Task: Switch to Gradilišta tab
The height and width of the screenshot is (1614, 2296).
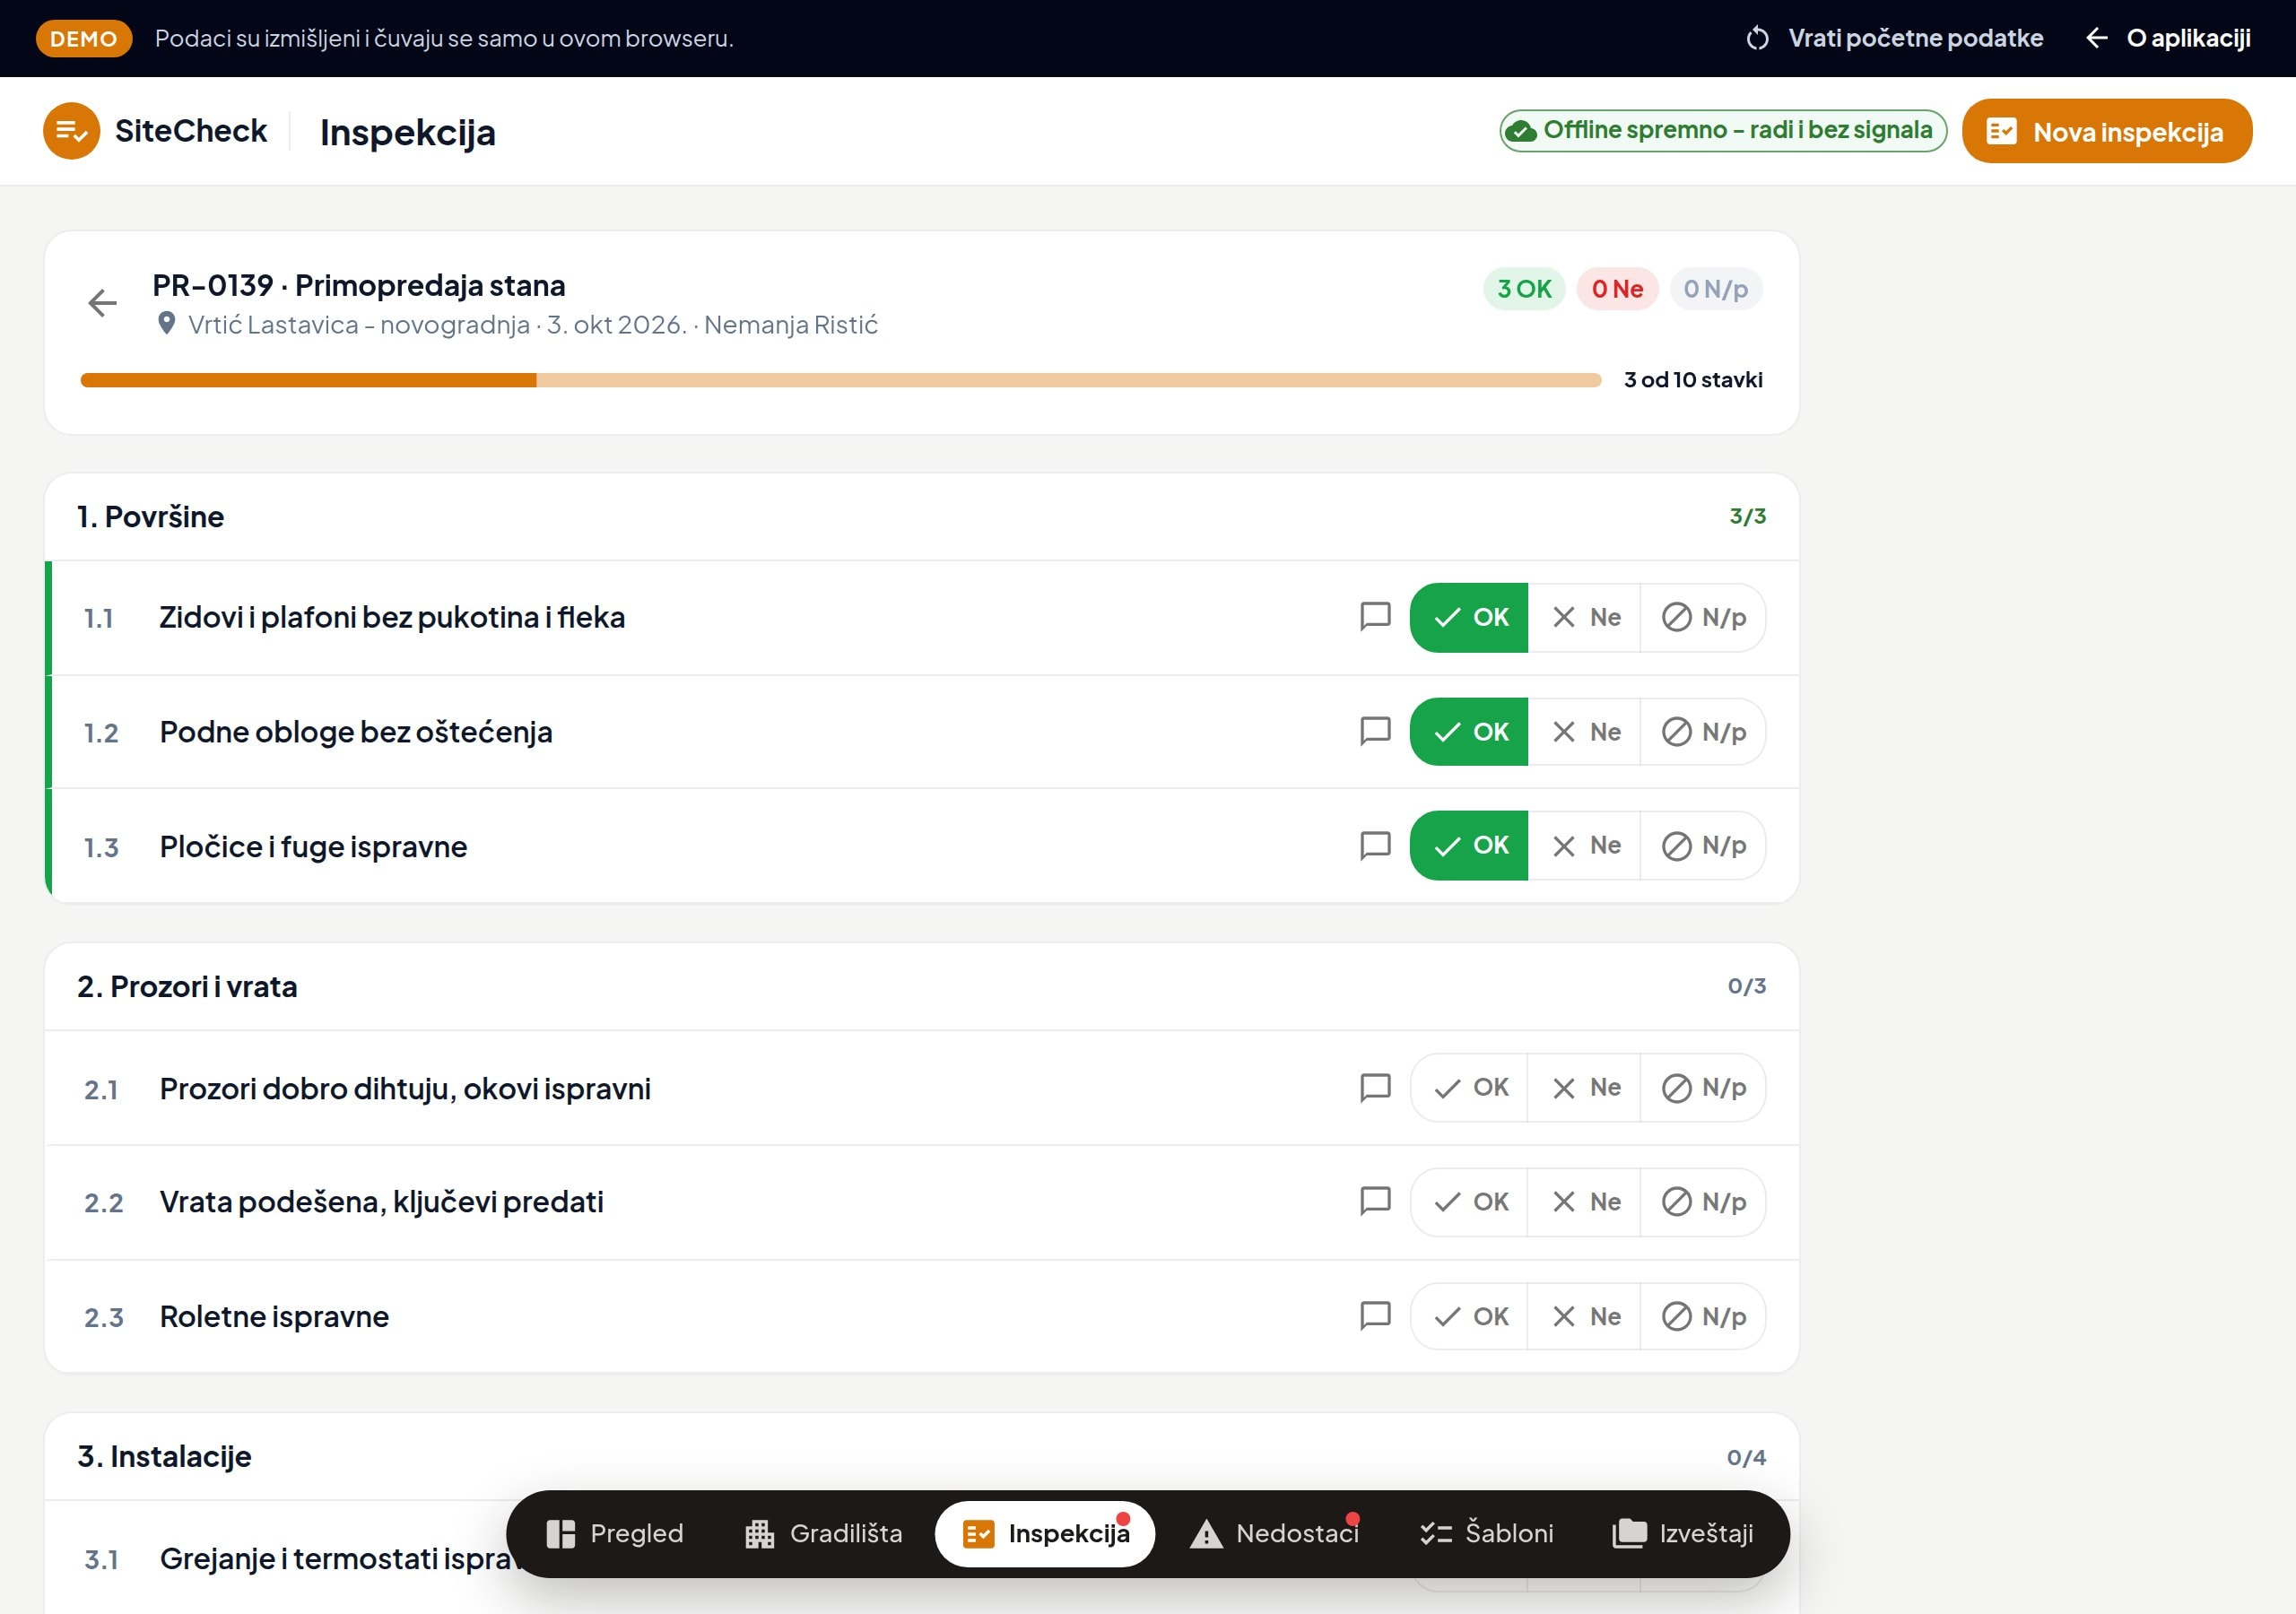Action: pos(824,1534)
